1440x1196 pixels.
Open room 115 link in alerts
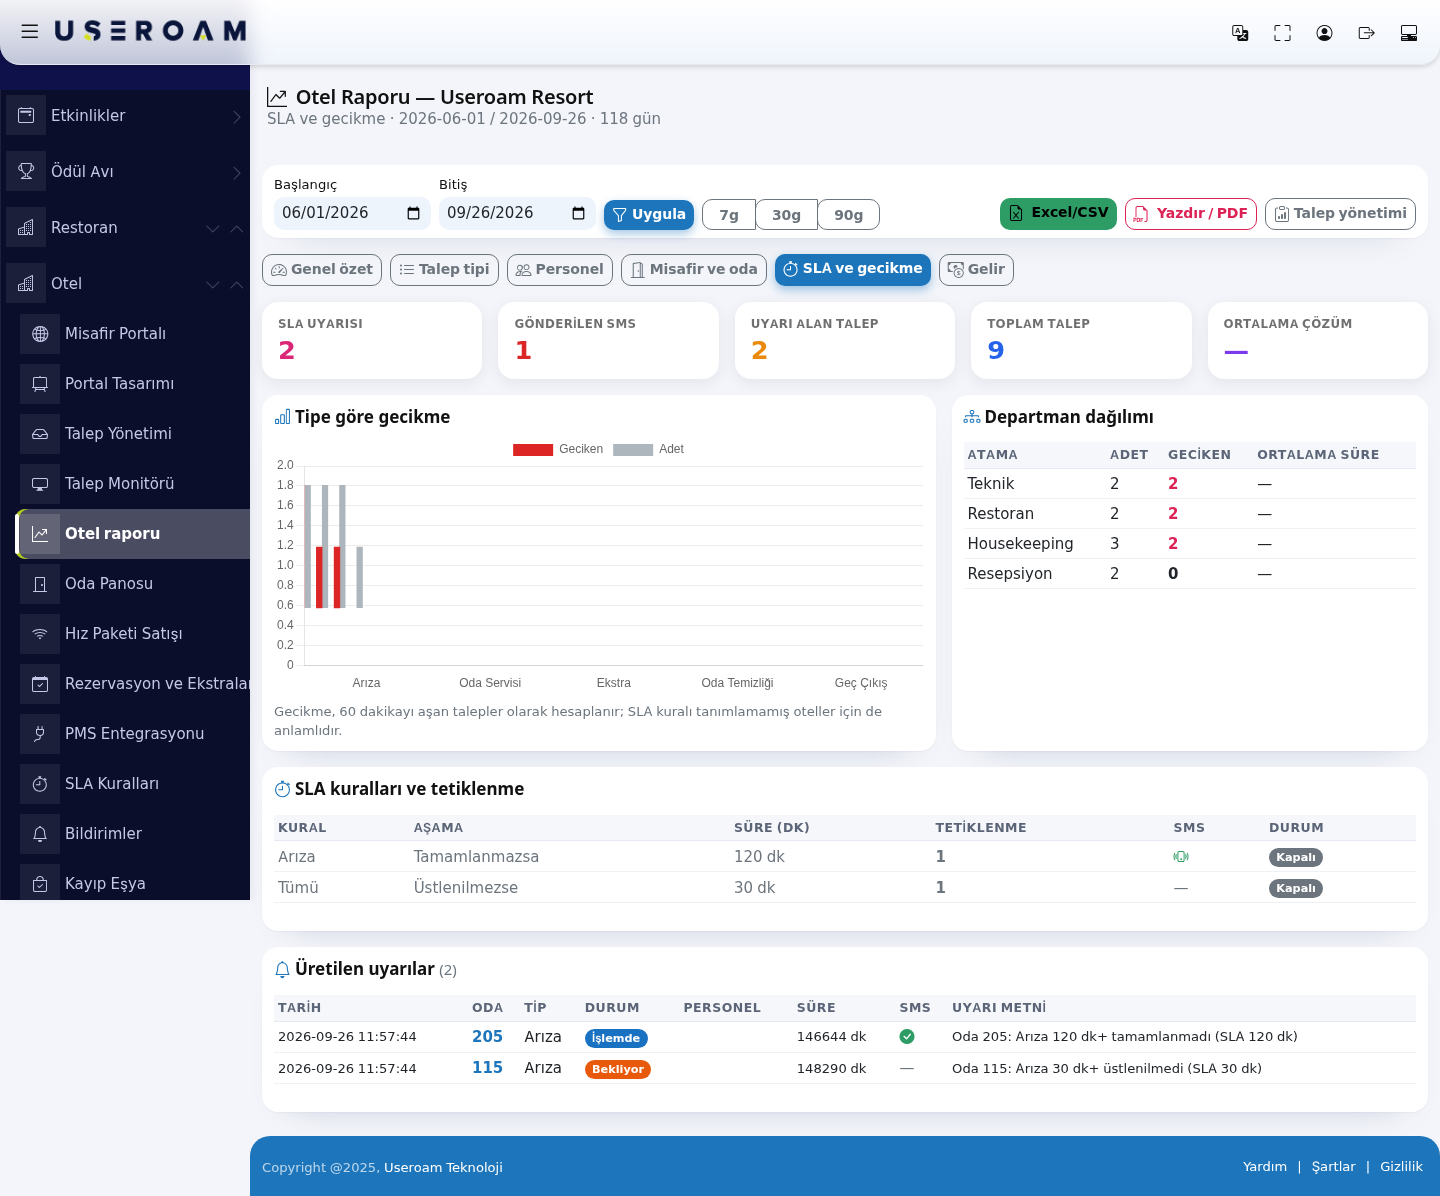click(x=487, y=1068)
